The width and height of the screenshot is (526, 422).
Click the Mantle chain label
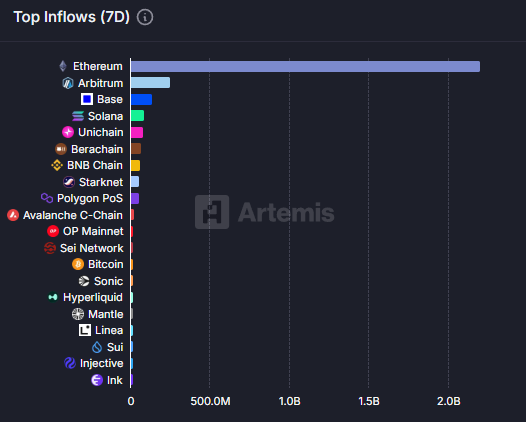tap(106, 314)
